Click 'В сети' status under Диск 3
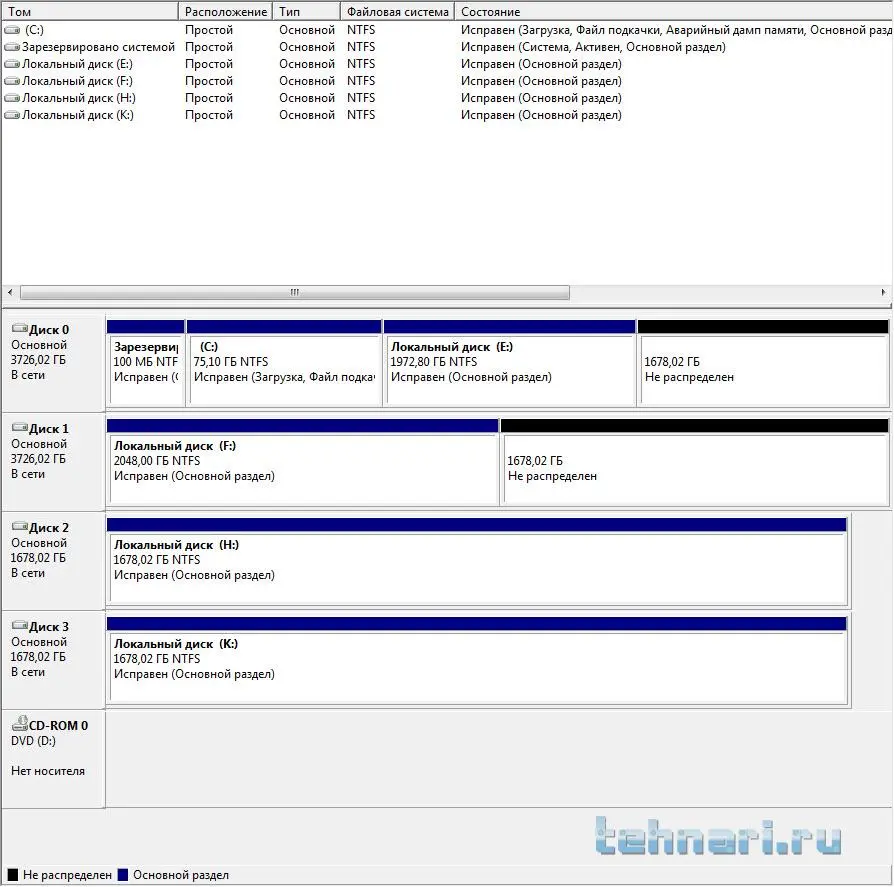This screenshot has height=887, width=894. click(28, 672)
